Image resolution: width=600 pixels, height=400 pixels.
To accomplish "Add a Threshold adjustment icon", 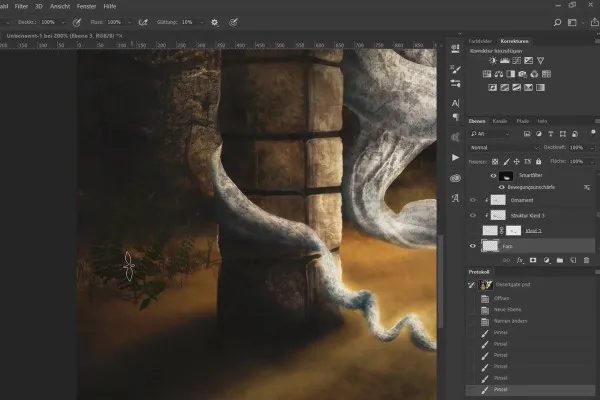I will pos(517,88).
